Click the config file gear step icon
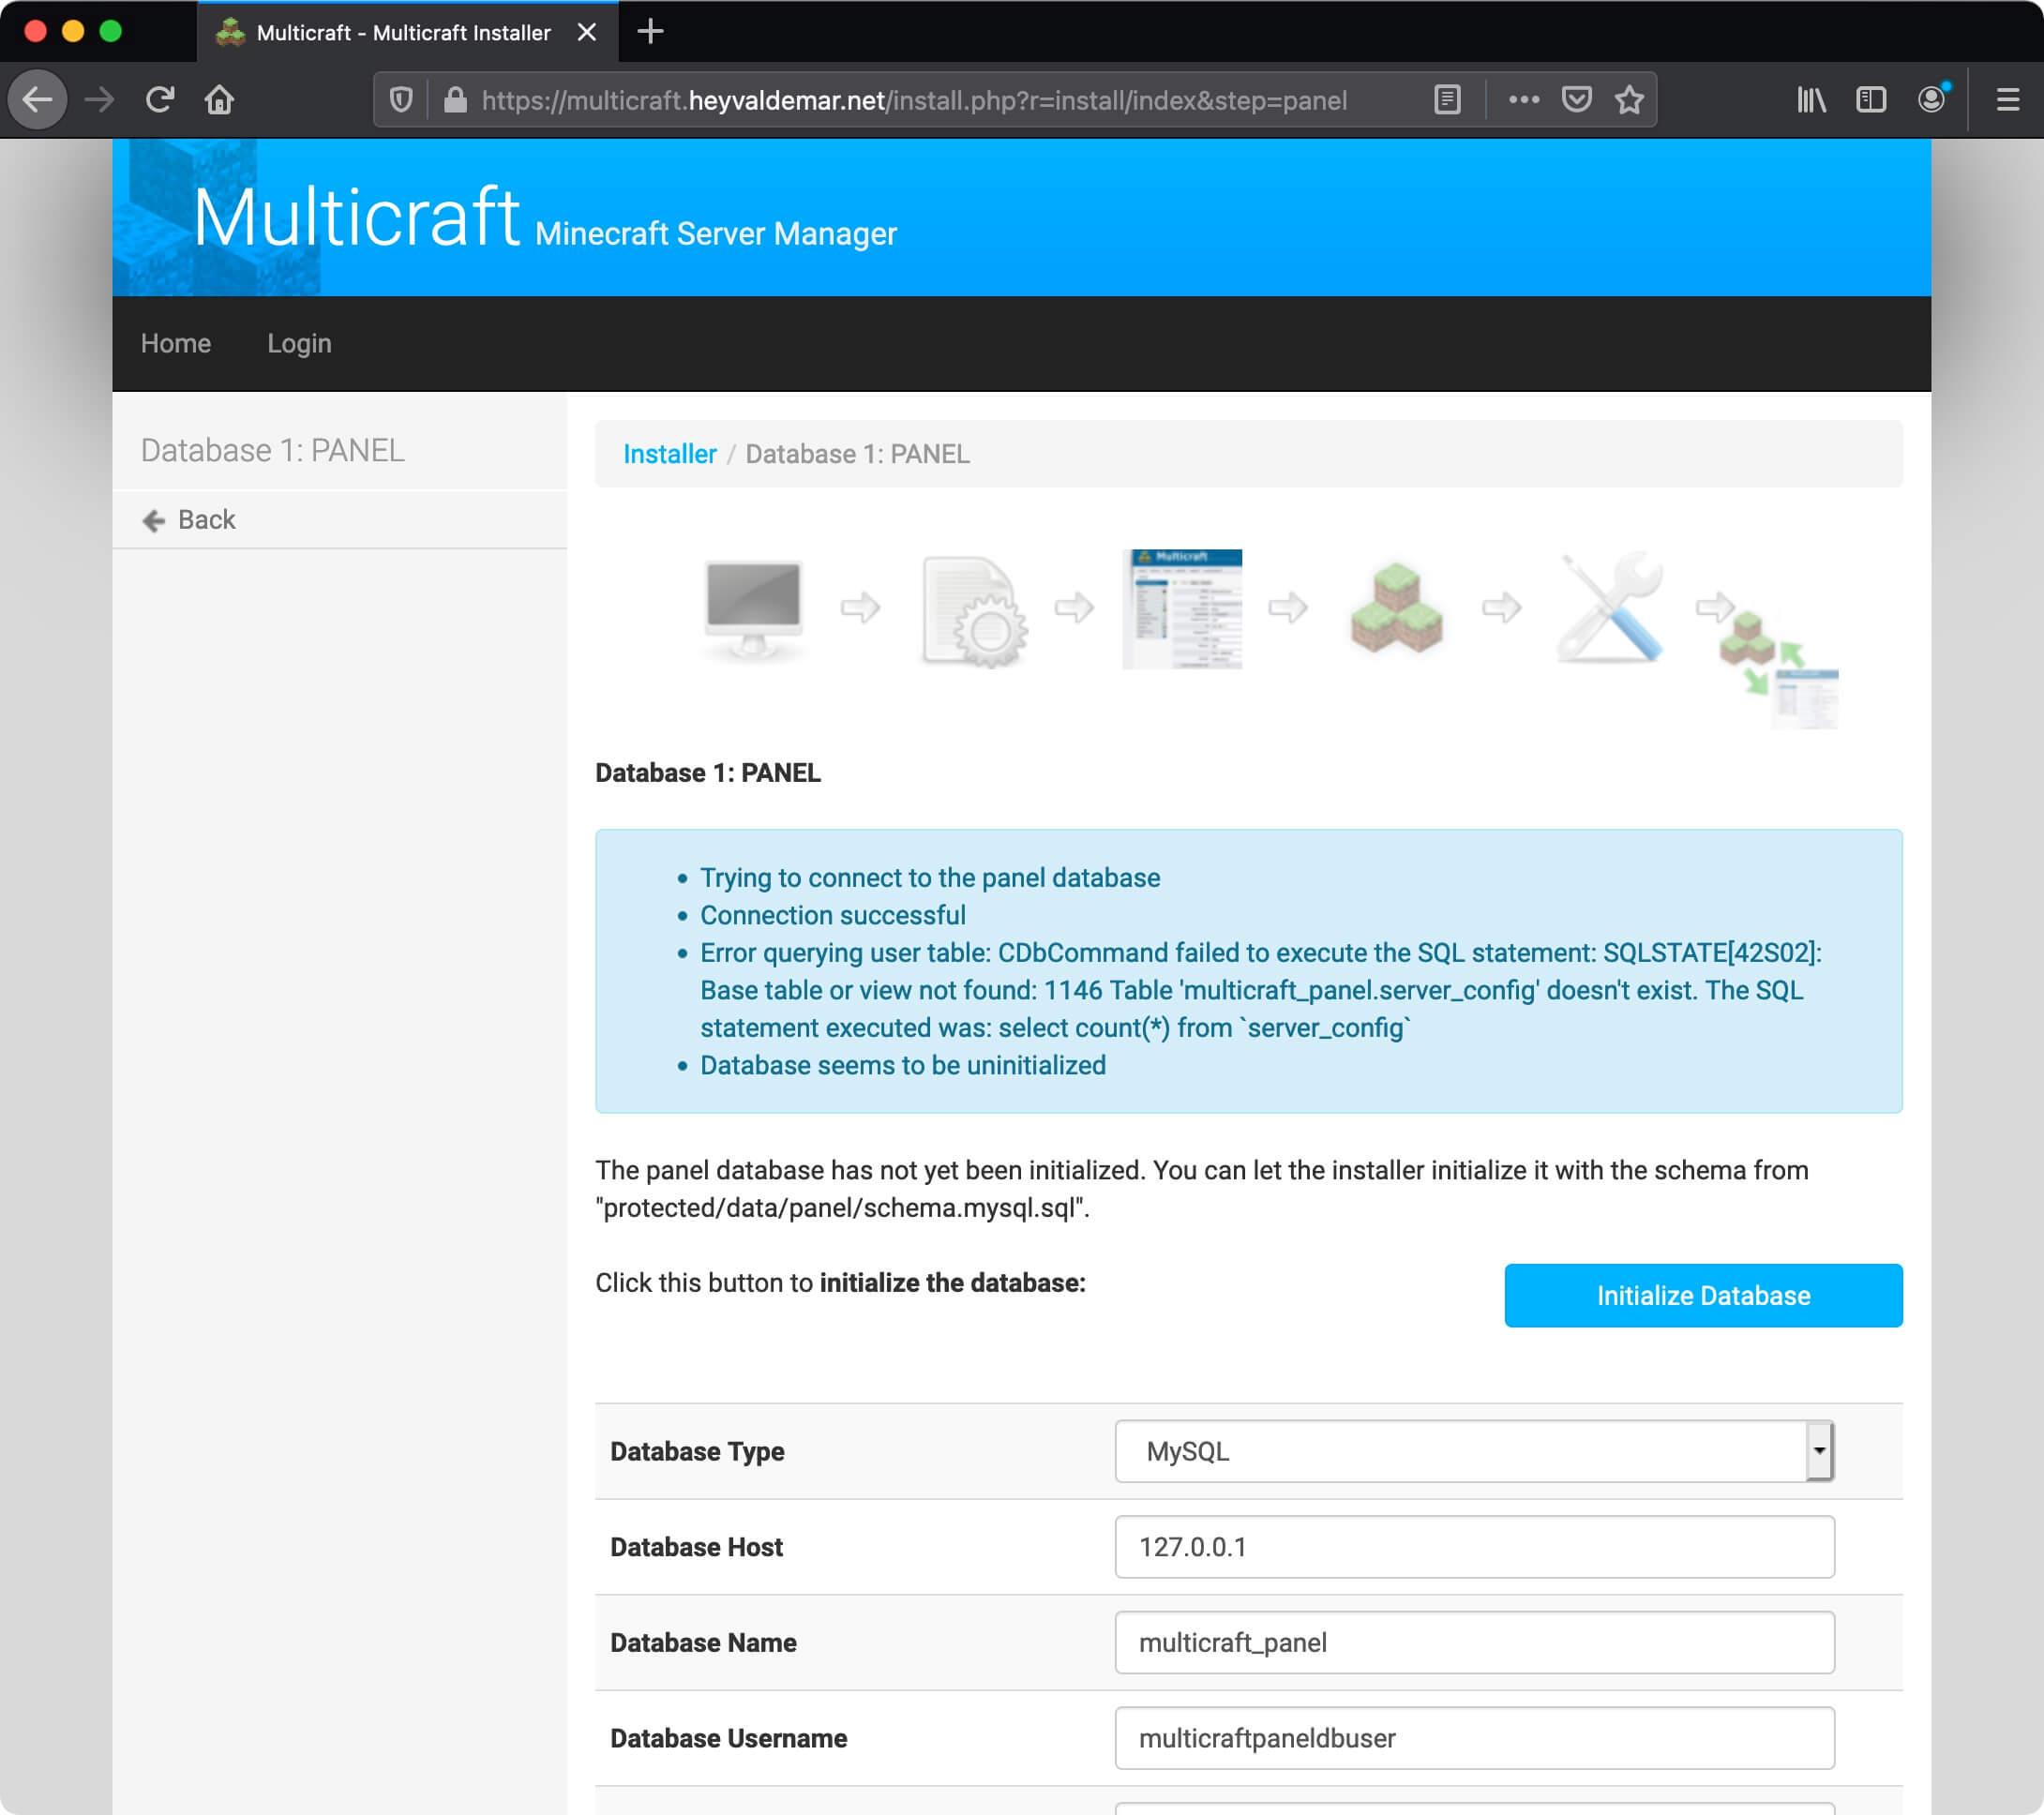Screen dimensions: 2044x1815 (974, 610)
